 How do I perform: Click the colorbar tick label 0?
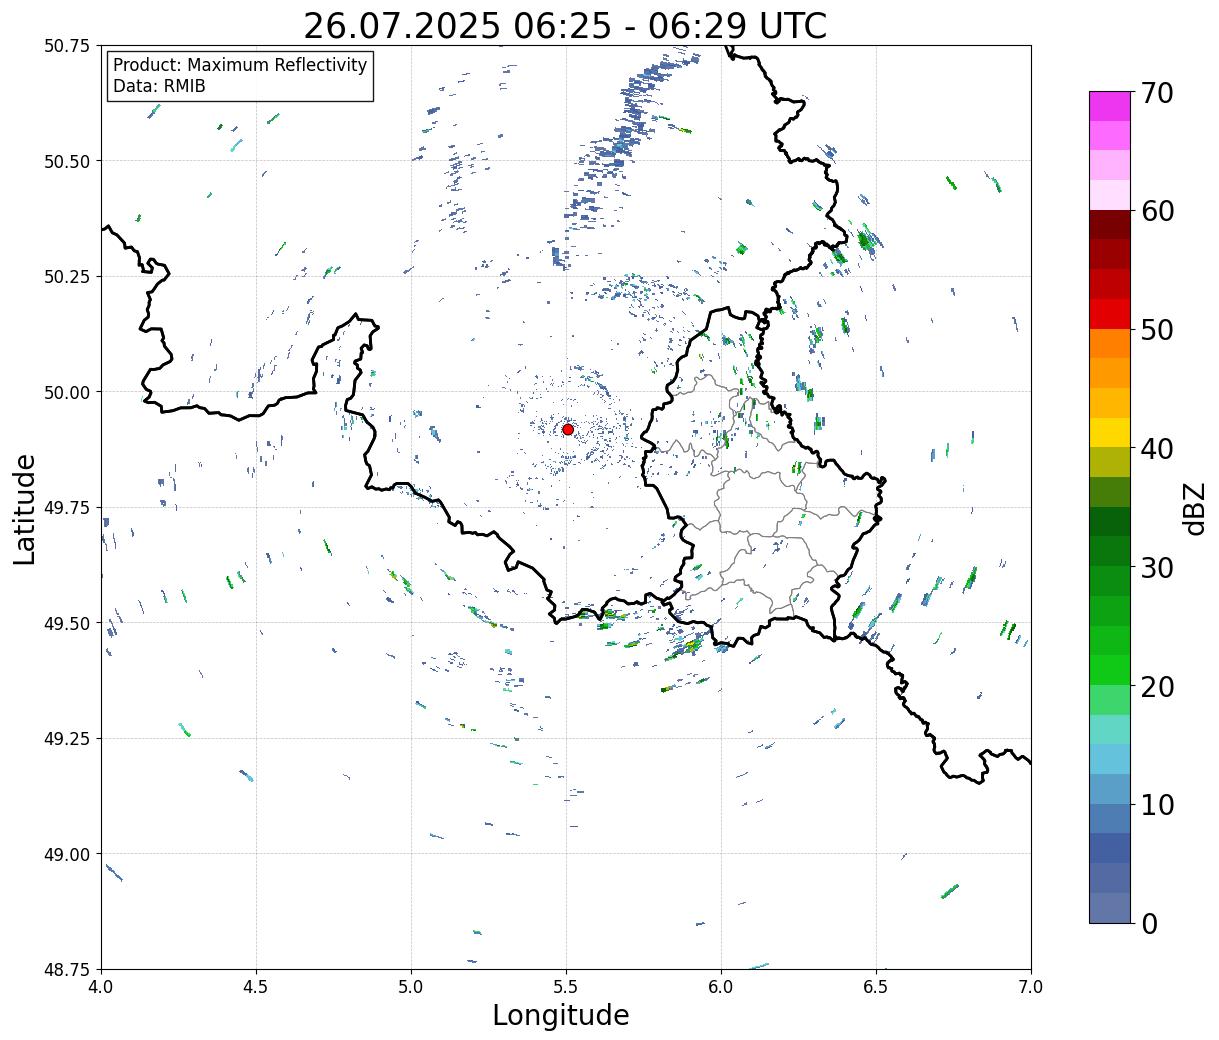click(x=1149, y=923)
